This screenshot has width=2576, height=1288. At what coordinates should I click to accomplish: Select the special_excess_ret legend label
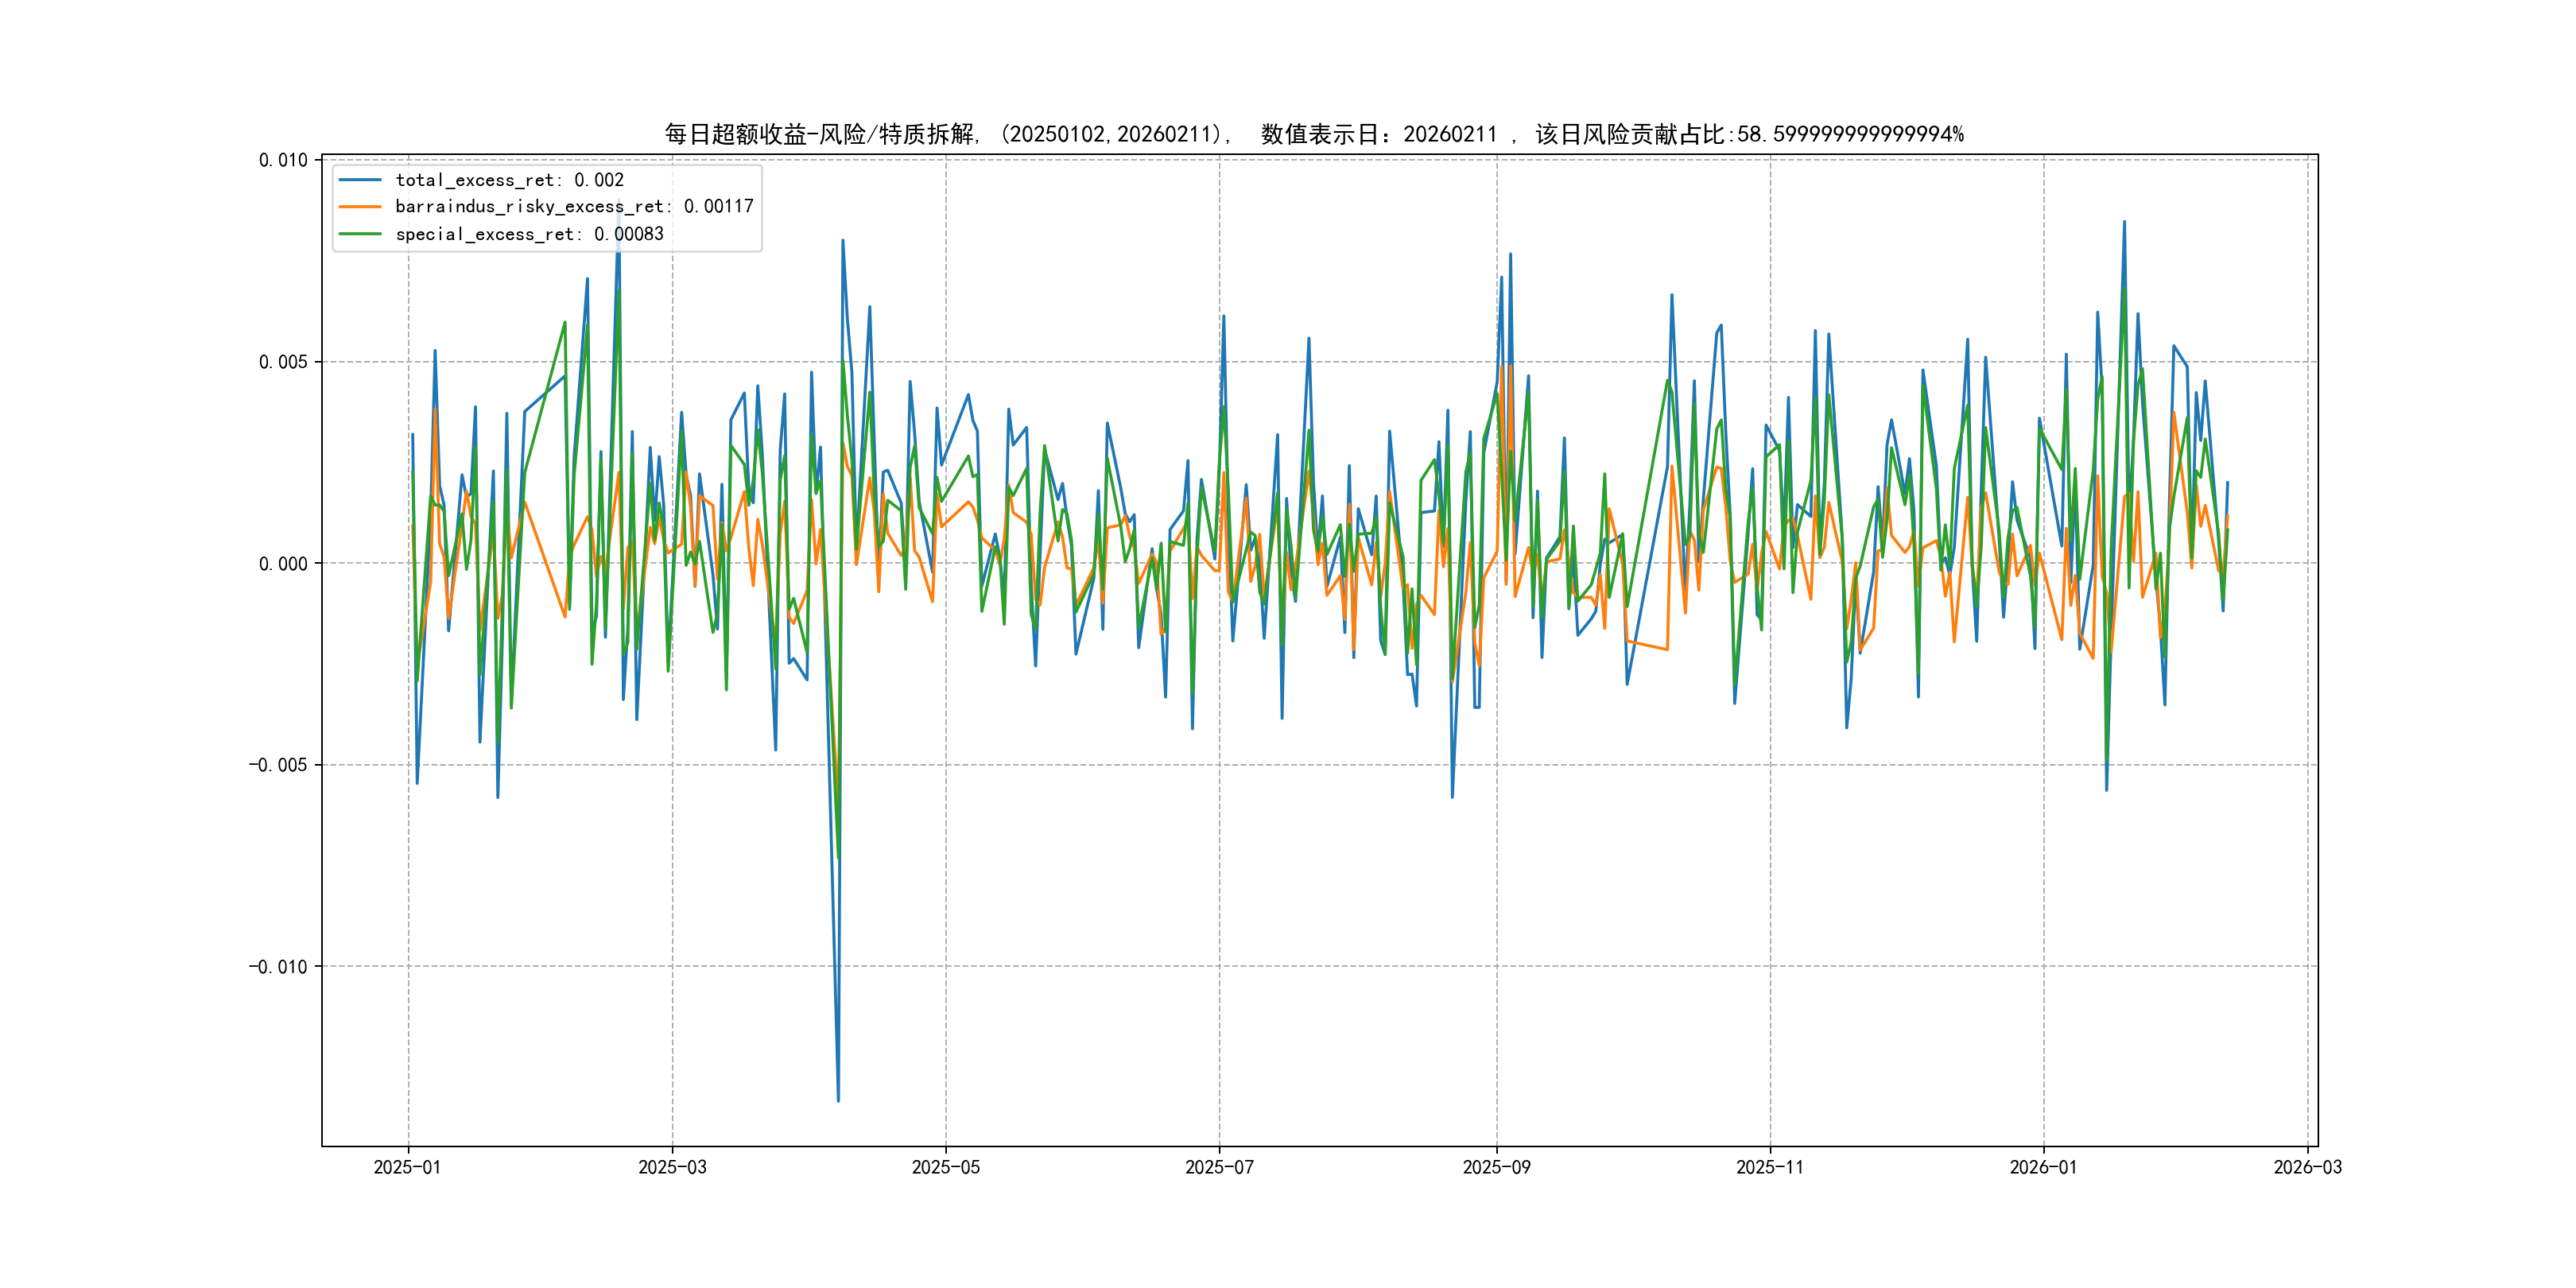coord(529,234)
